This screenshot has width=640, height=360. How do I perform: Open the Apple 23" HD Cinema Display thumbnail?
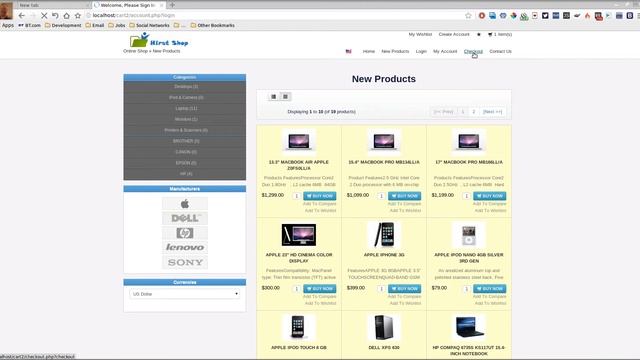pos(299,235)
